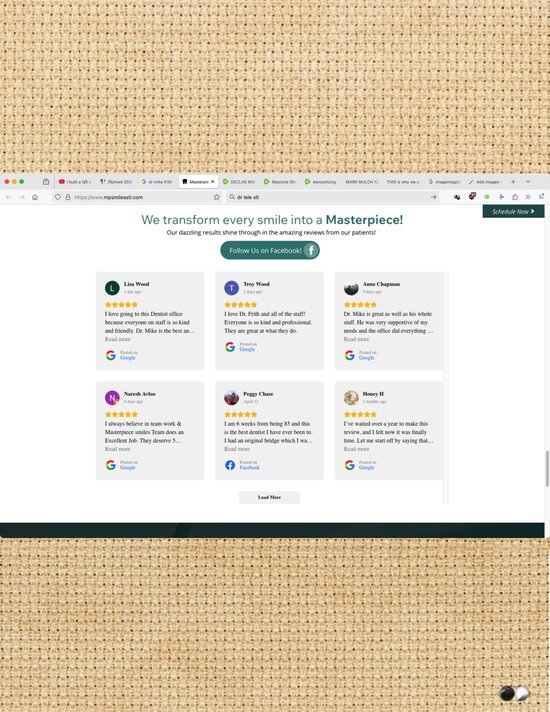Image resolution: width=550 pixels, height=712 pixels.
Task: Close the Masterpiece tab
Action: coord(213,182)
